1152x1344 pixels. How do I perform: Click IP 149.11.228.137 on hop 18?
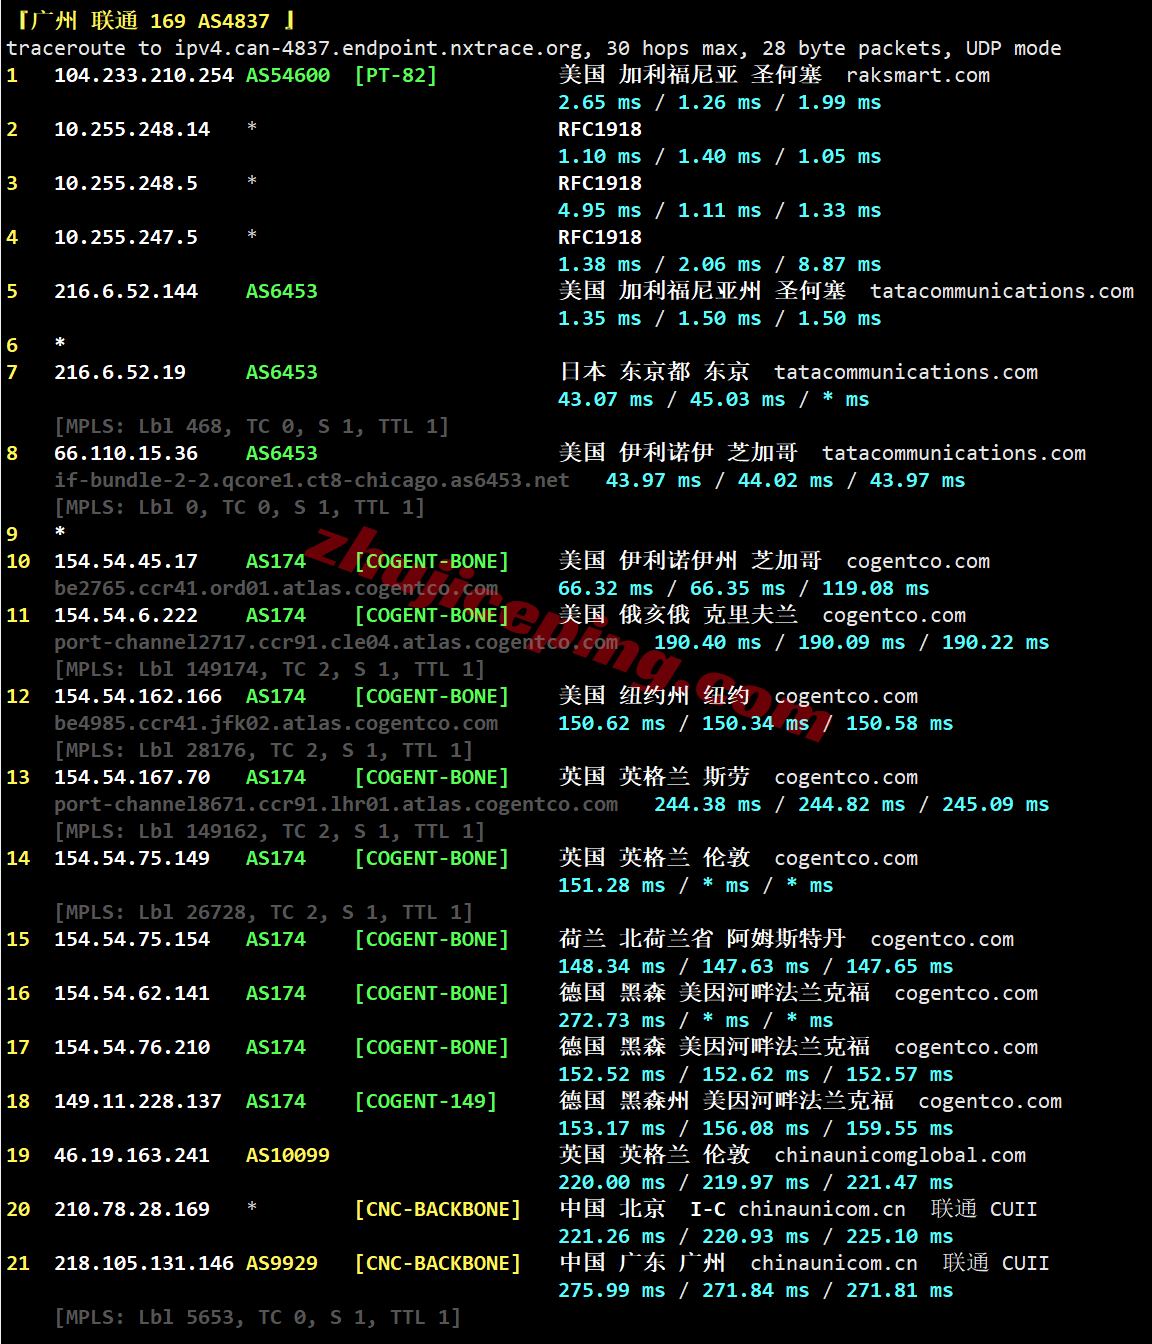click(138, 1101)
